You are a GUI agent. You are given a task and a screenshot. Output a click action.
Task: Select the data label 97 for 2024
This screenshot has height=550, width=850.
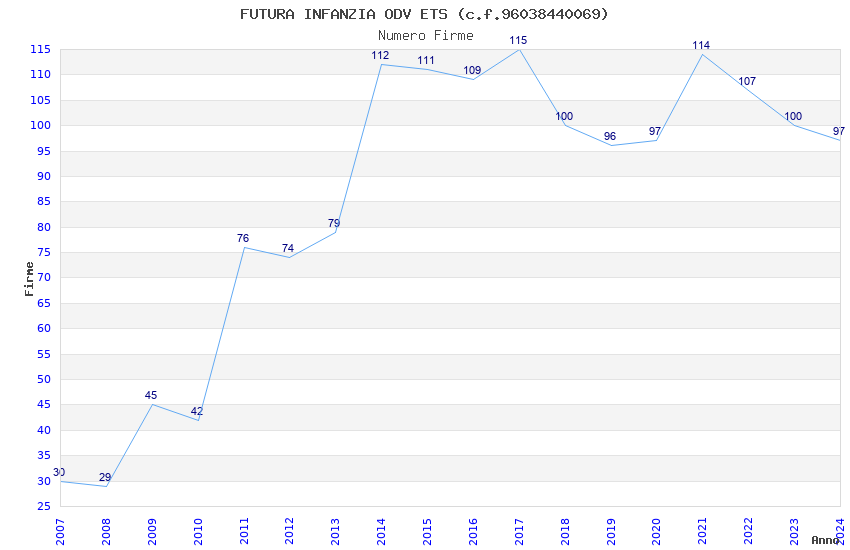[839, 131]
